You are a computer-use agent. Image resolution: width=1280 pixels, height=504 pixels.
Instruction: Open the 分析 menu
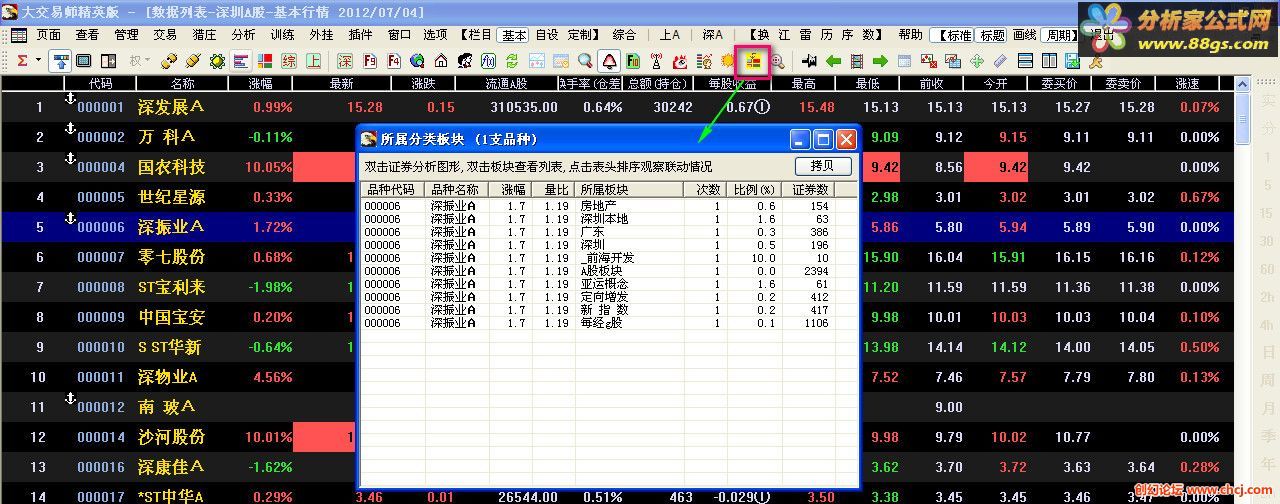tap(243, 34)
